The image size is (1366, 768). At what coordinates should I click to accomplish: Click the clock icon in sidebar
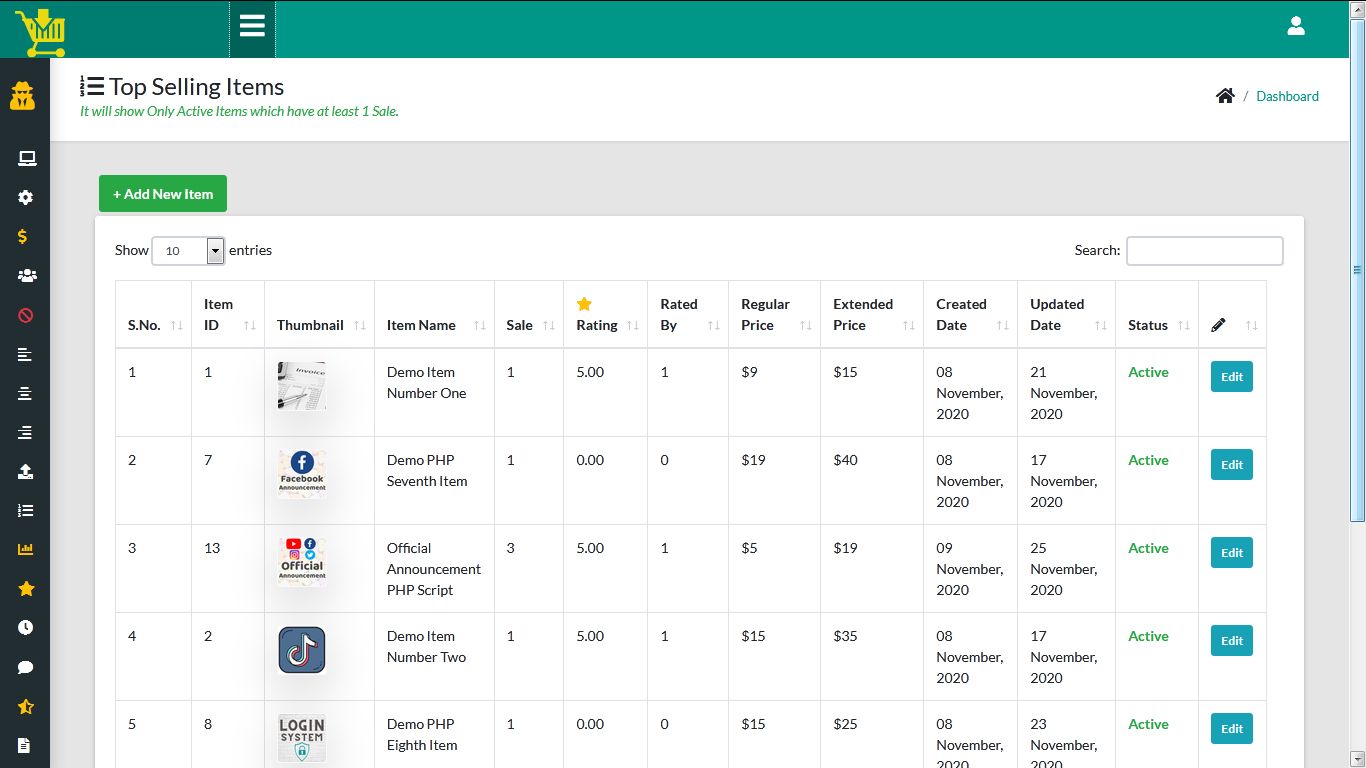click(x=26, y=628)
